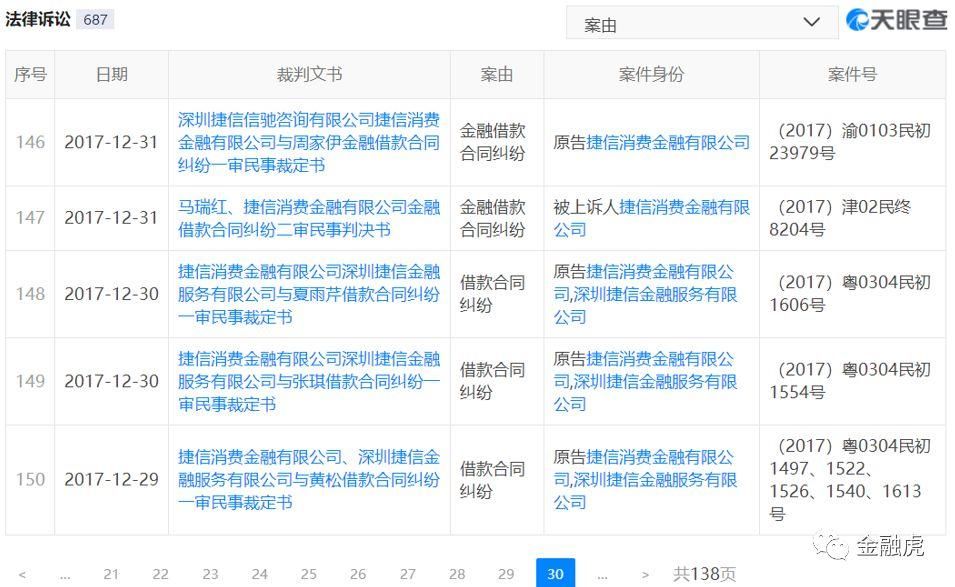Go to the previous page arrow

pyautogui.click(x=22, y=574)
